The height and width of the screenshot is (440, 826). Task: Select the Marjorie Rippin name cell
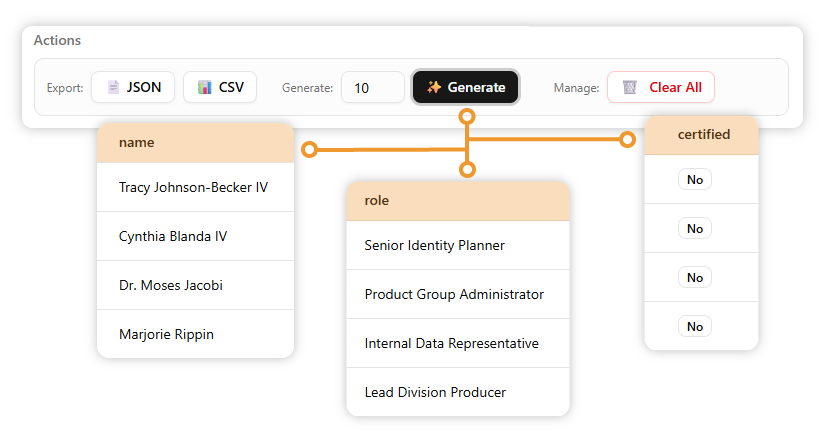pyautogui.click(x=166, y=334)
